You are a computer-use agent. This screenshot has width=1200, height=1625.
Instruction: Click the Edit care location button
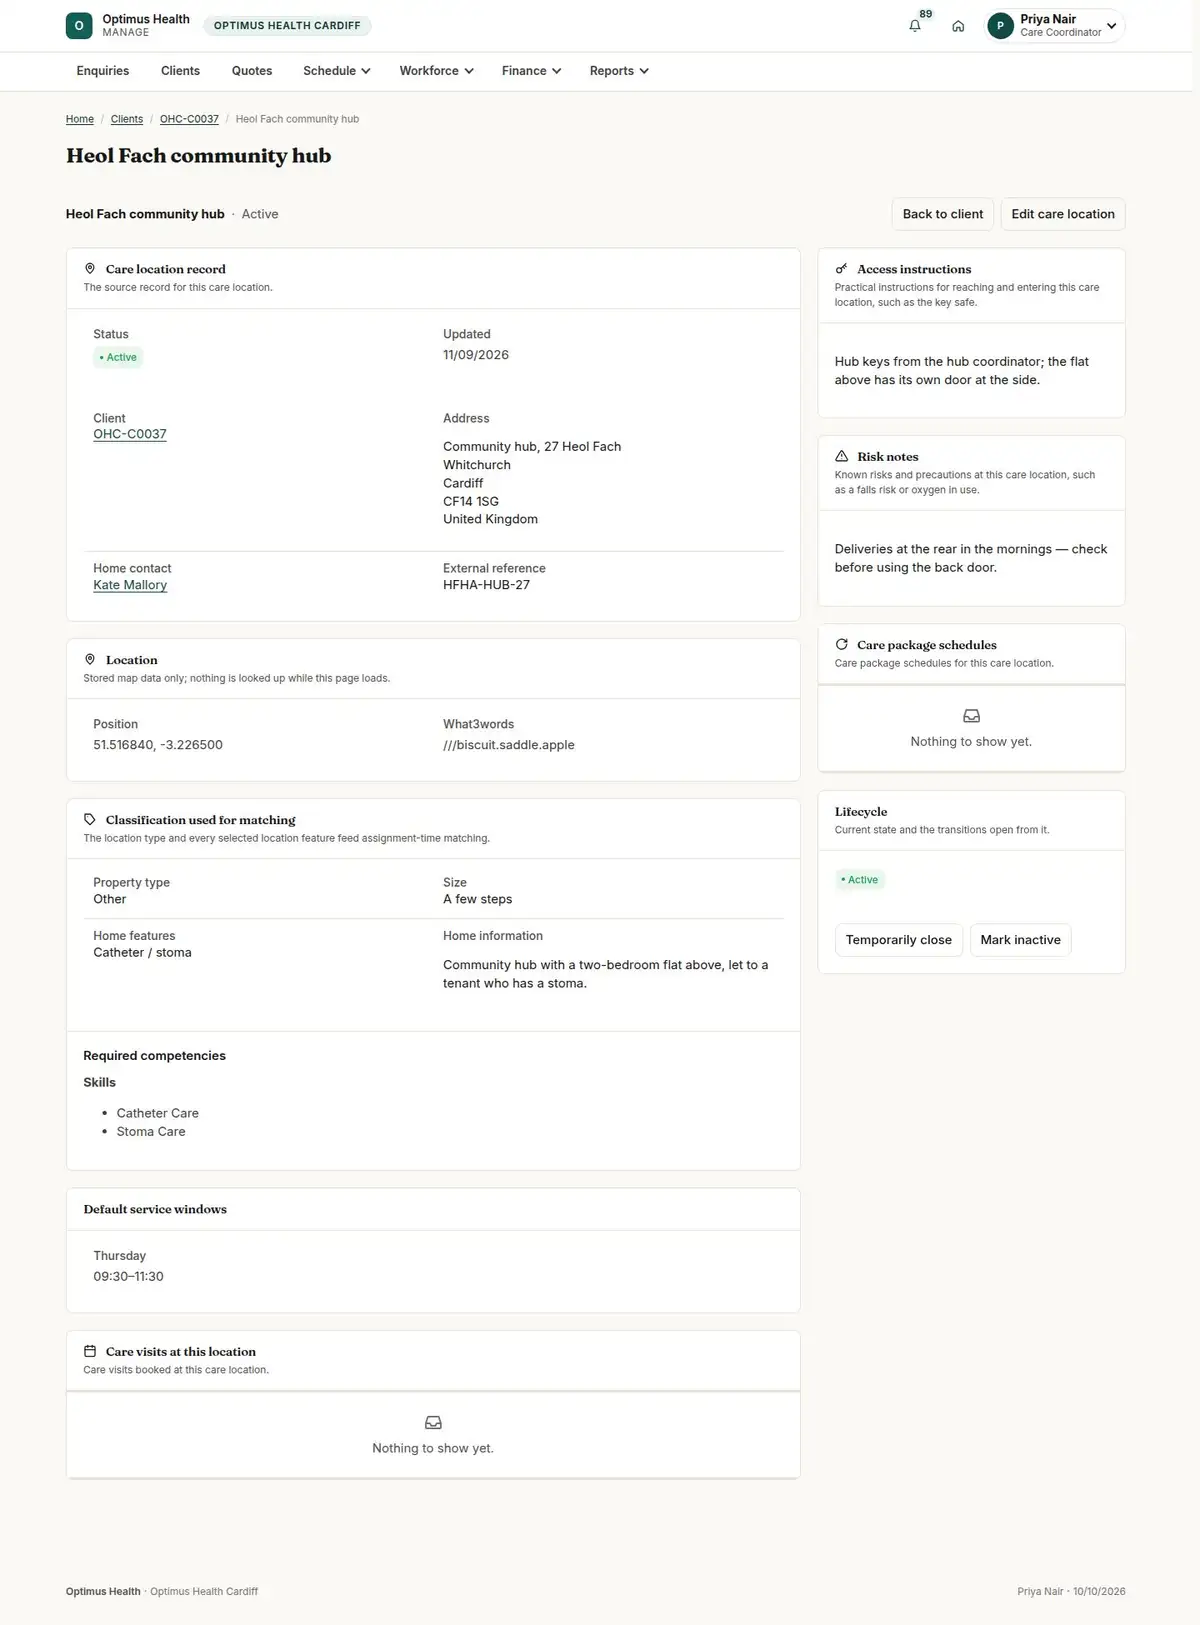pyautogui.click(x=1062, y=214)
